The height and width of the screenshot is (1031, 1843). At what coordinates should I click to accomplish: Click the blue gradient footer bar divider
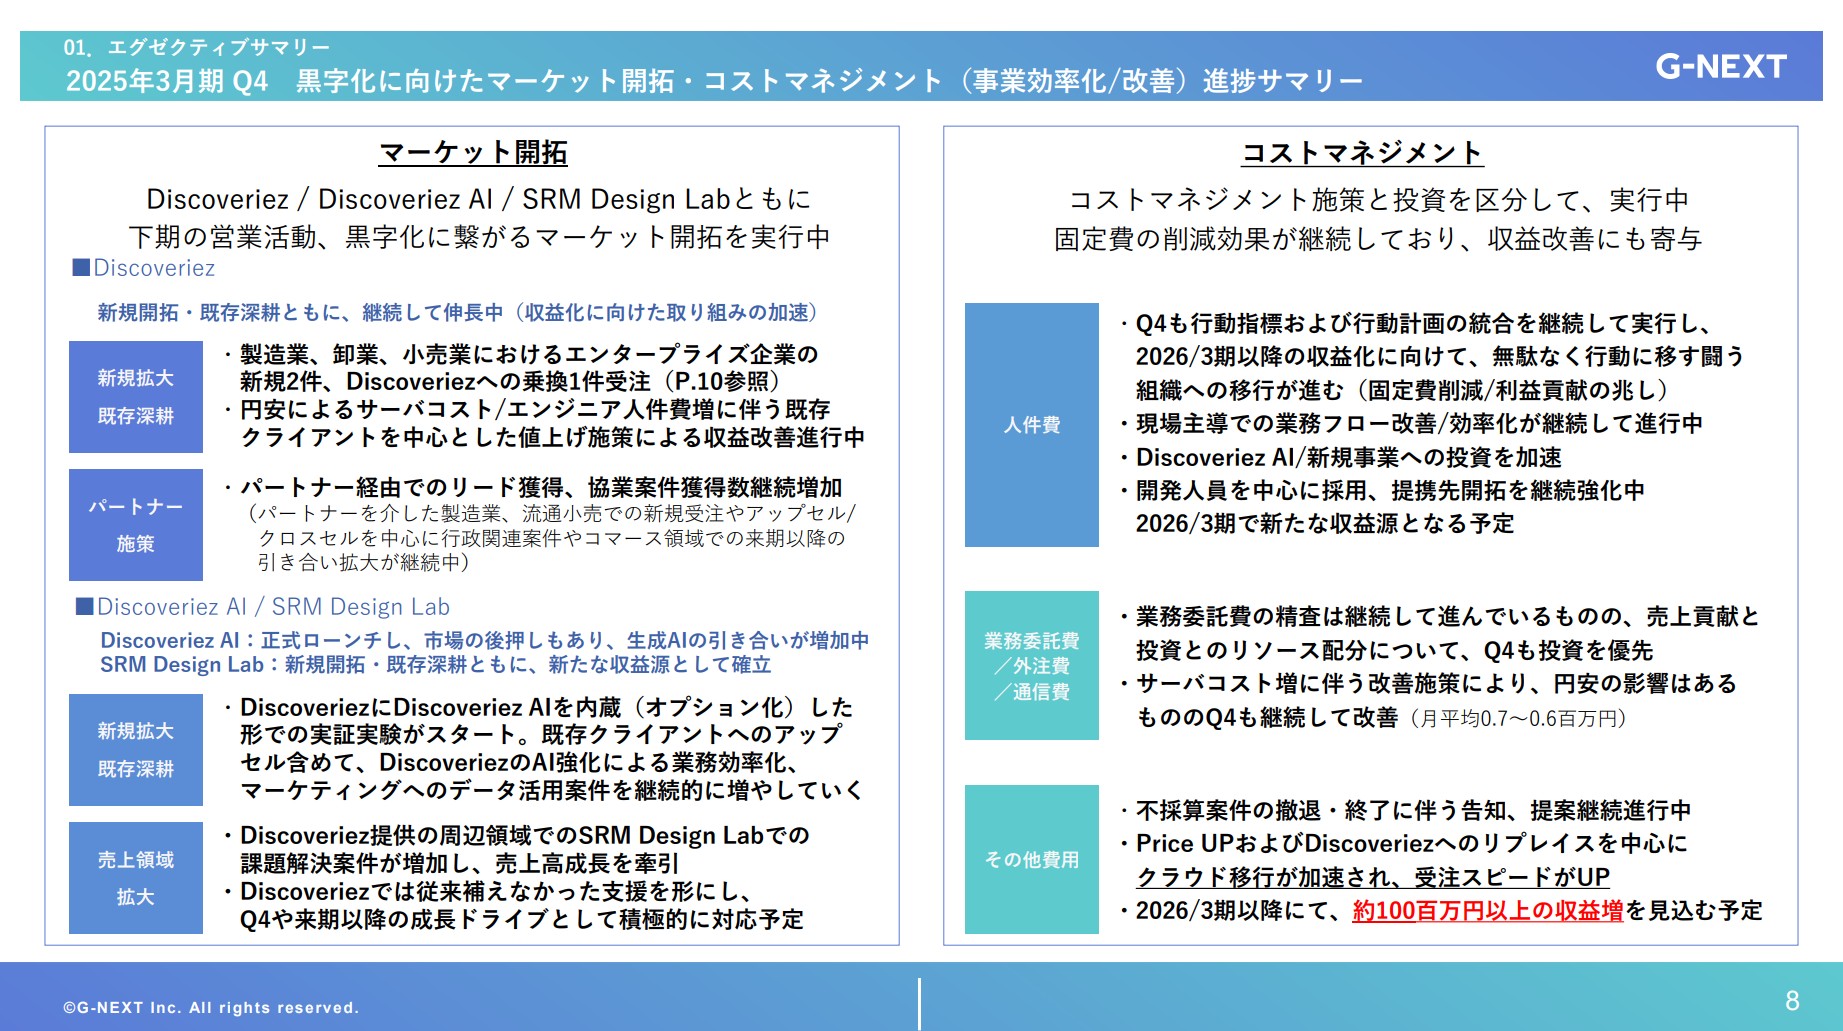tap(917, 1005)
